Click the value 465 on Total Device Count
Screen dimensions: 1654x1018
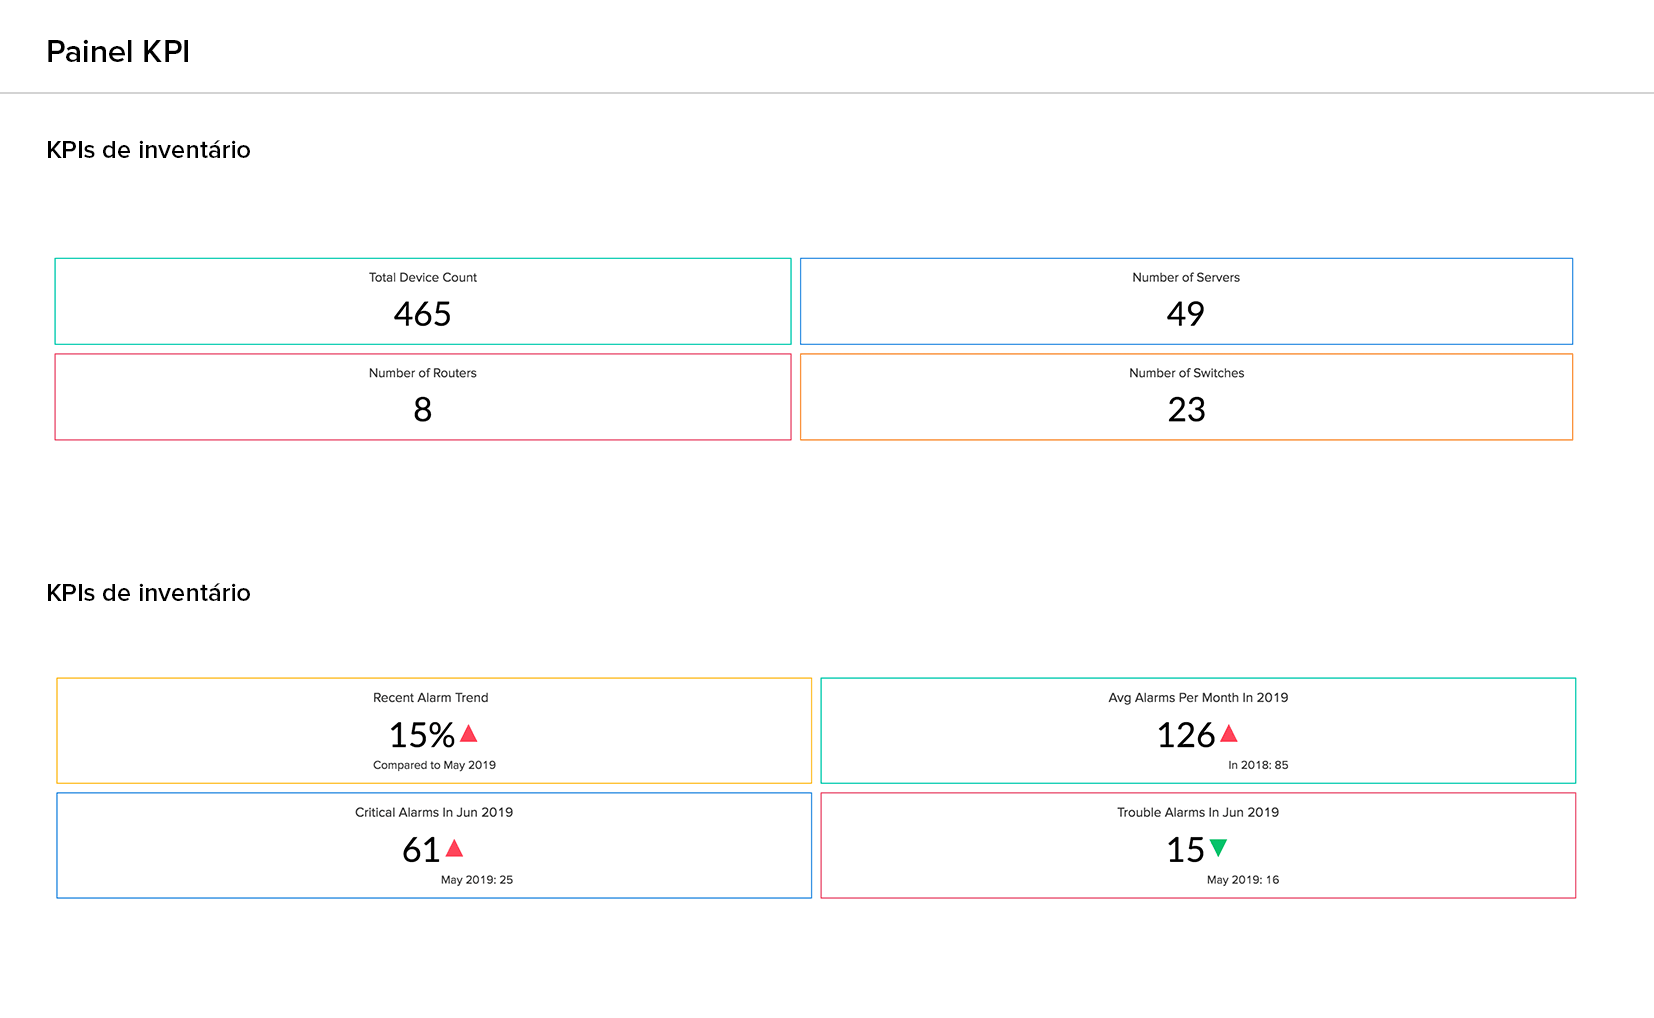[x=422, y=314]
